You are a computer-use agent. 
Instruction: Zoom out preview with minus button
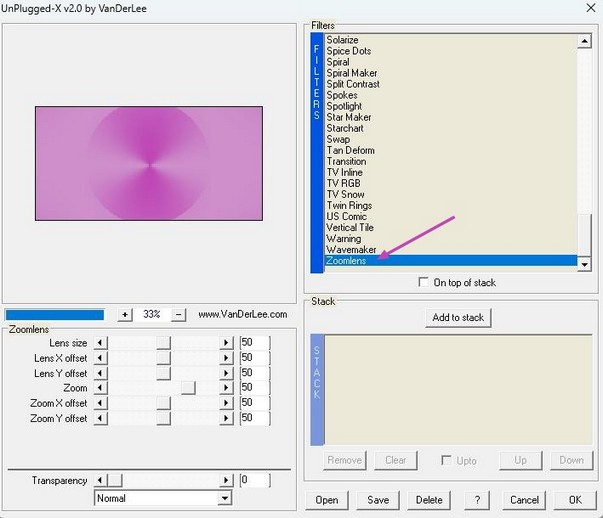[x=178, y=315]
